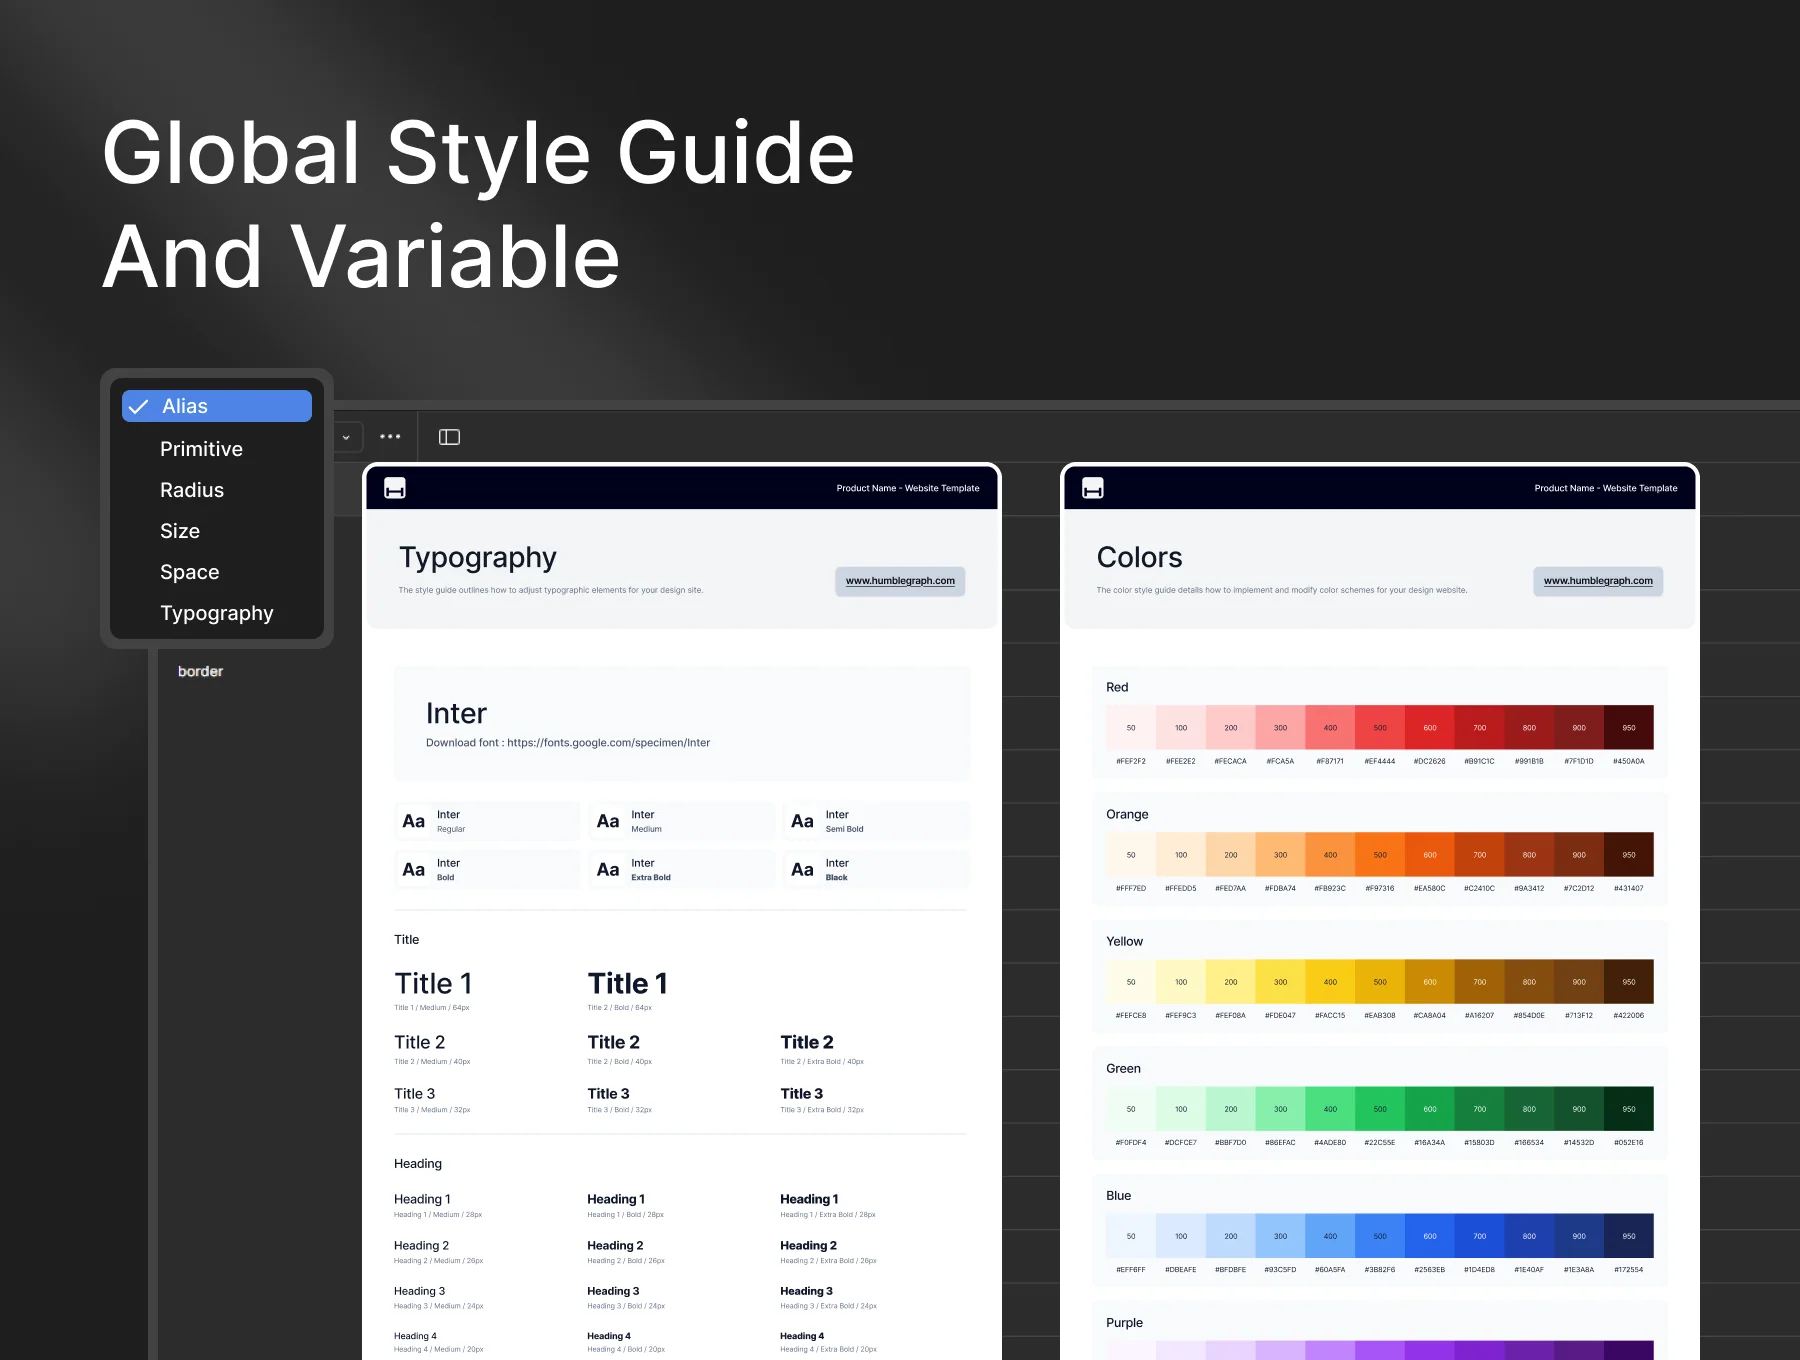Click the Yellow palette label
Image resolution: width=1800 pixels, height=1360 pixels.
(1124, 941)
